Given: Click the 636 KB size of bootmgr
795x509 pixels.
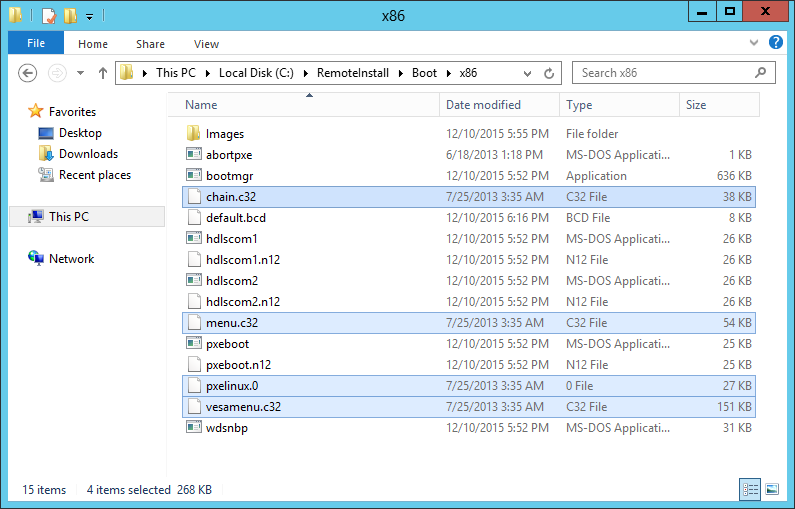Looking at the screenshot, I should pos(734,176).
